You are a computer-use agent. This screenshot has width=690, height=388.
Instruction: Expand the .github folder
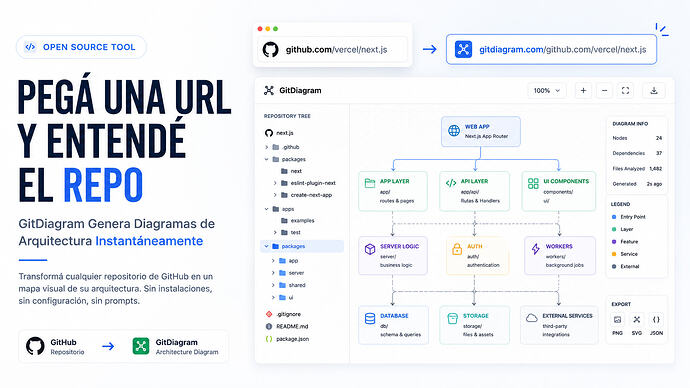[267, 147]
